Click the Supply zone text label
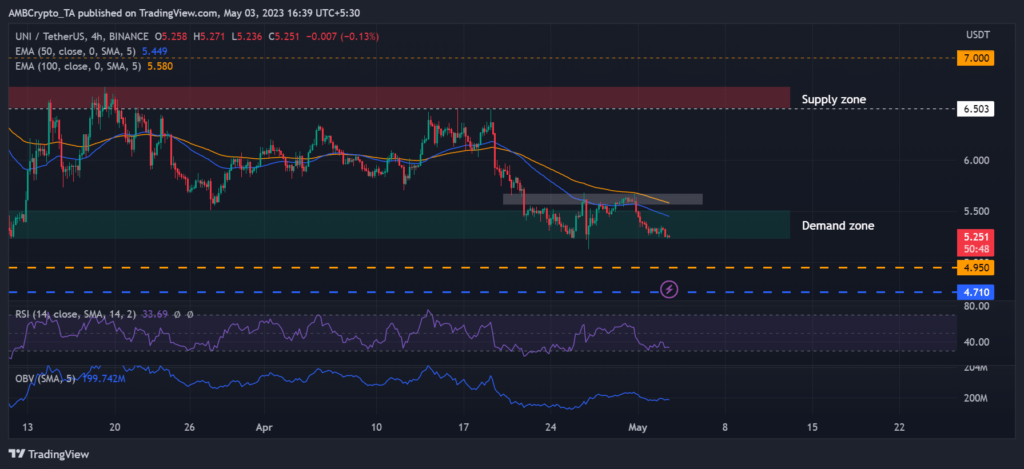Viewport: 1024px width, 469px height. [833, 100]
